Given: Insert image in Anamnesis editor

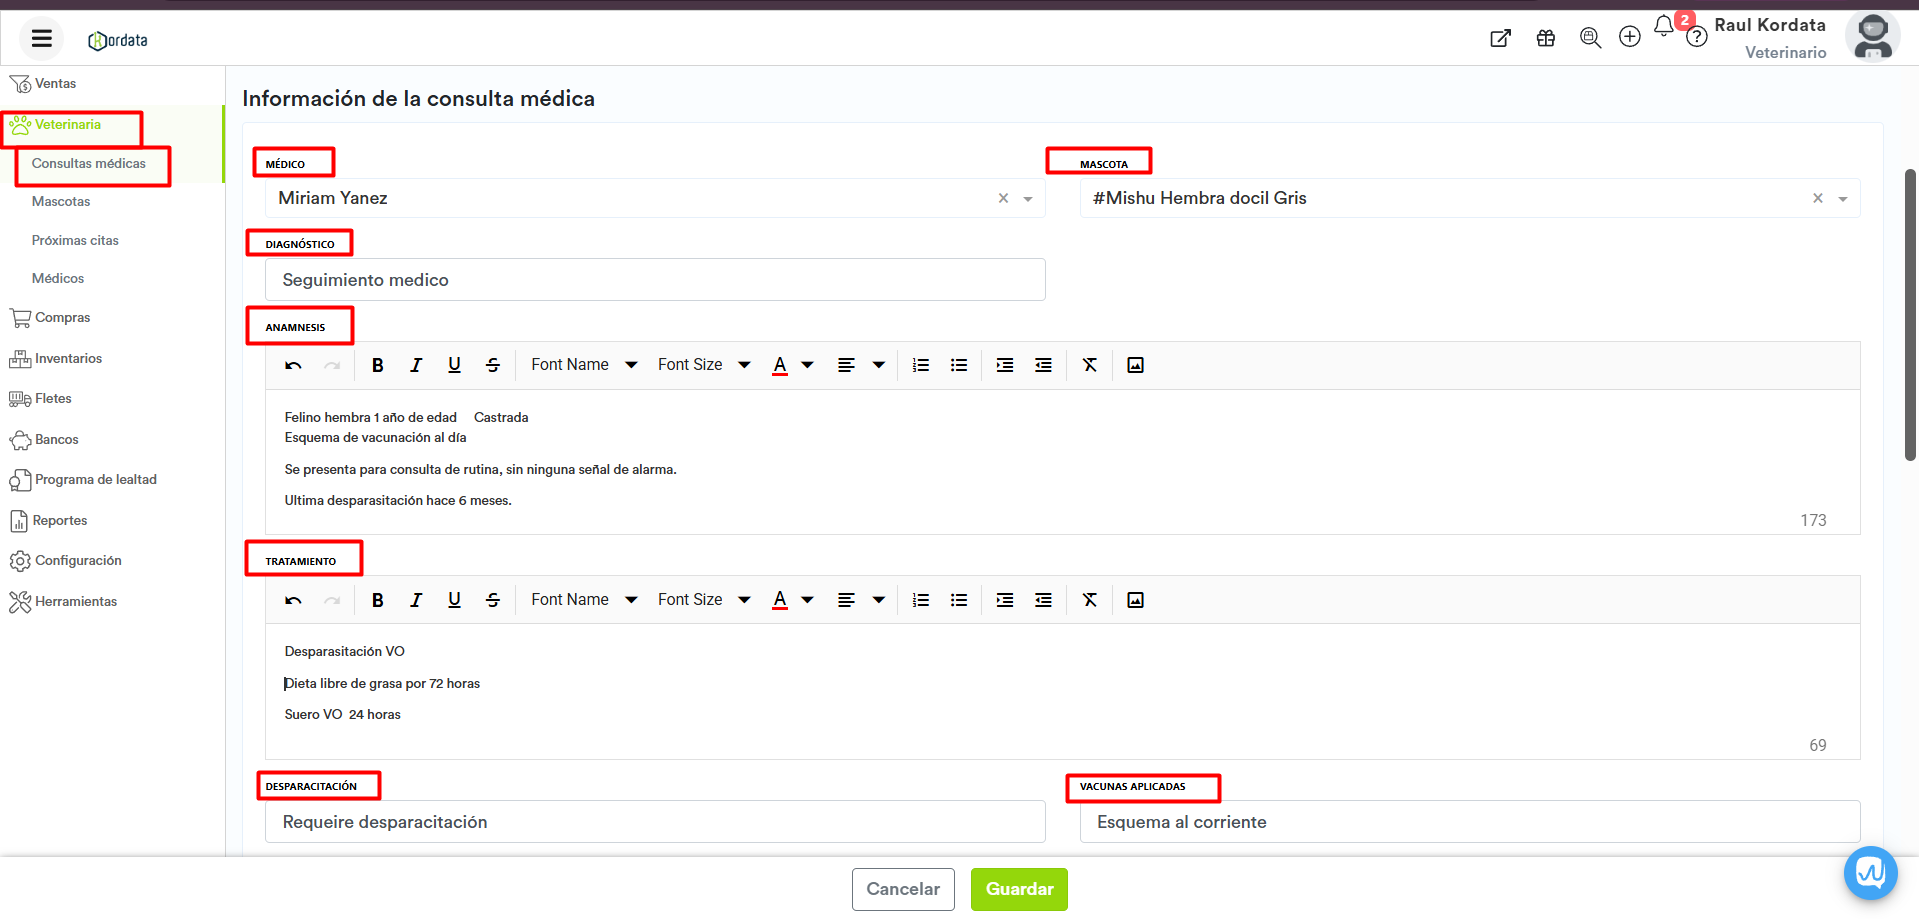Looking at the screenshot, I should click(x=1135, y=365).
